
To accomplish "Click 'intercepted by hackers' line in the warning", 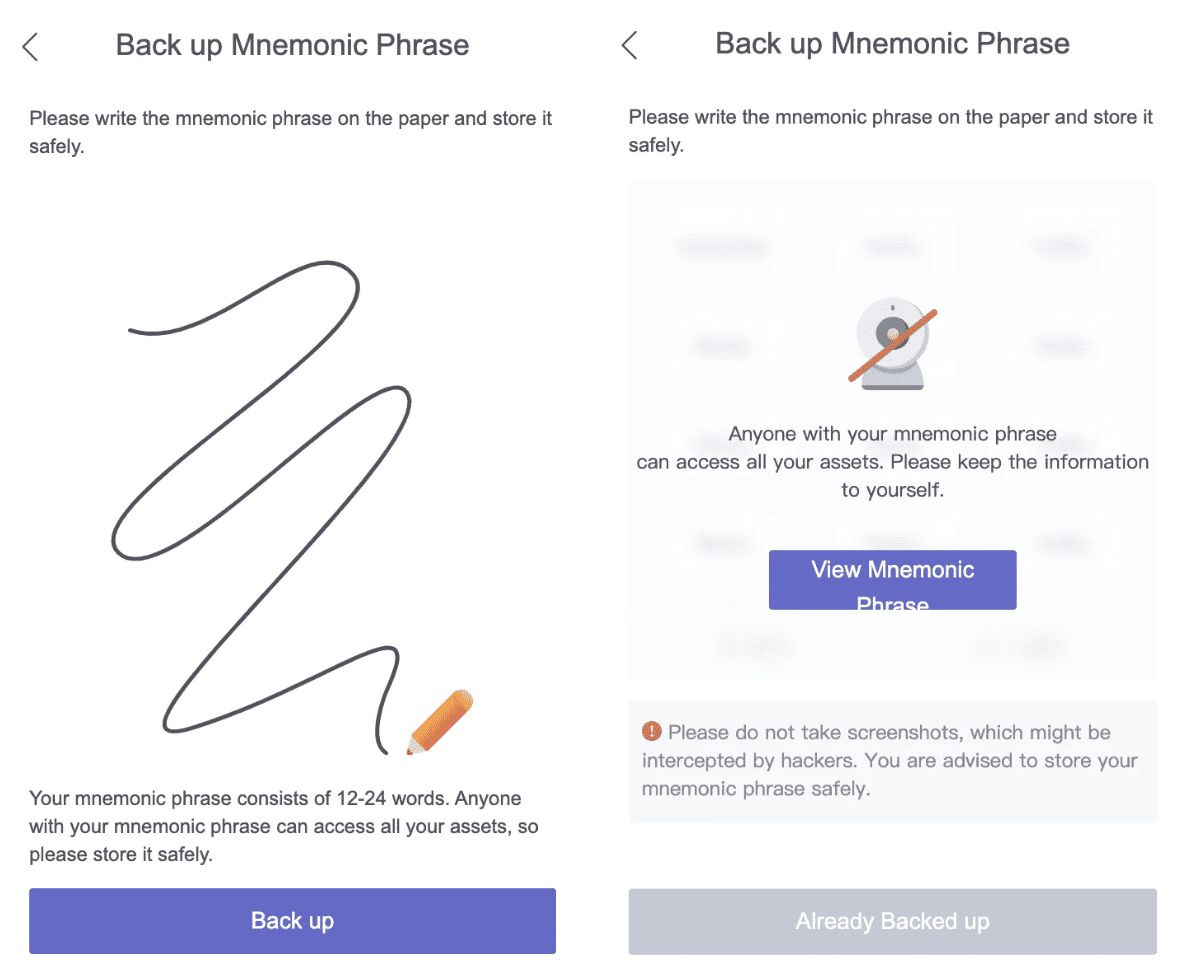I will pos(890,760).
